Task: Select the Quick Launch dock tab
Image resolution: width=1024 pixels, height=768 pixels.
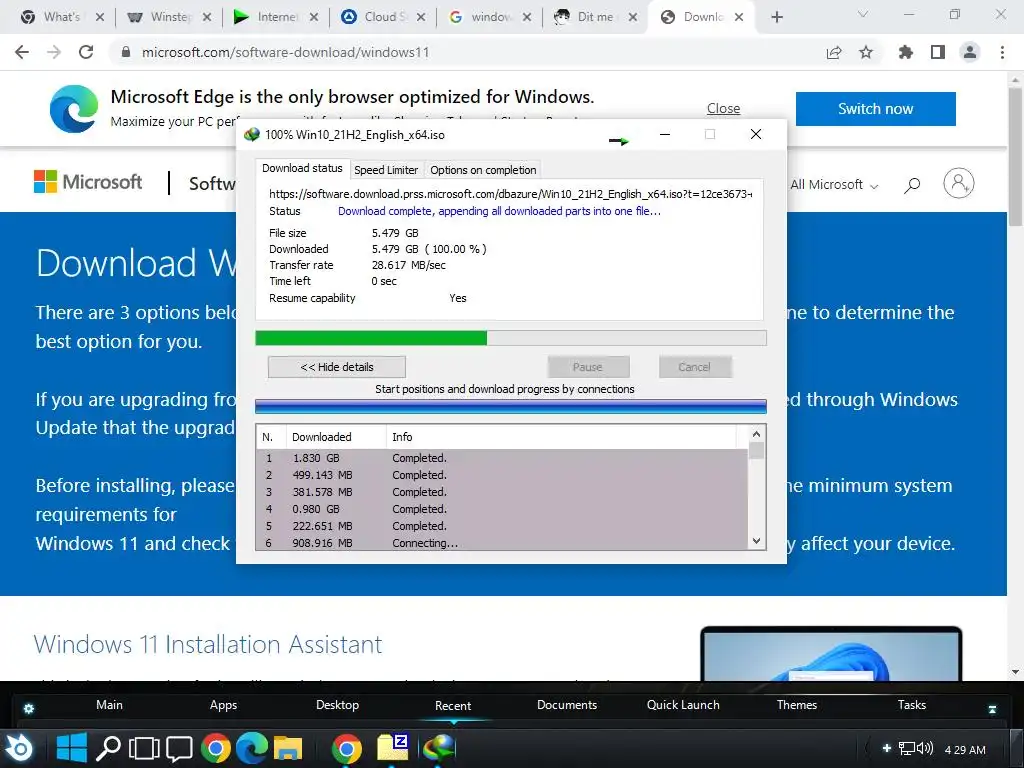Action: 683,705
